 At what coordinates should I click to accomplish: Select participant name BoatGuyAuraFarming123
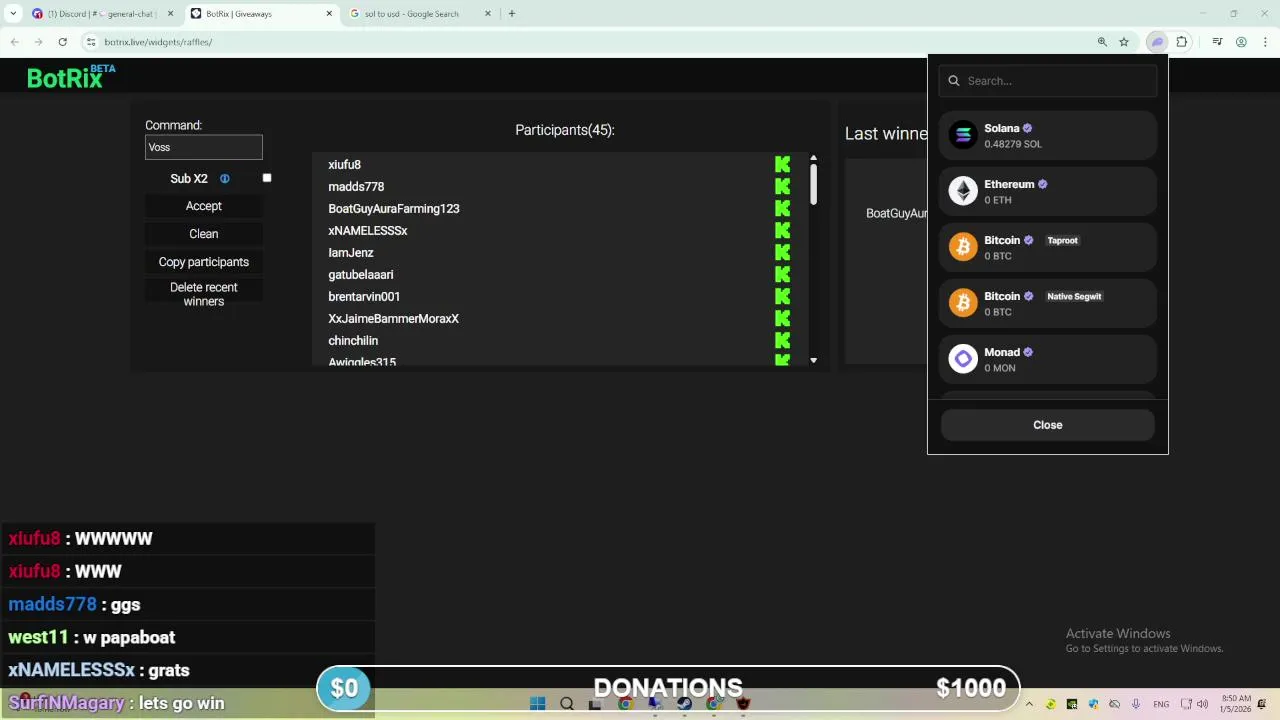(x=394, y=209)
